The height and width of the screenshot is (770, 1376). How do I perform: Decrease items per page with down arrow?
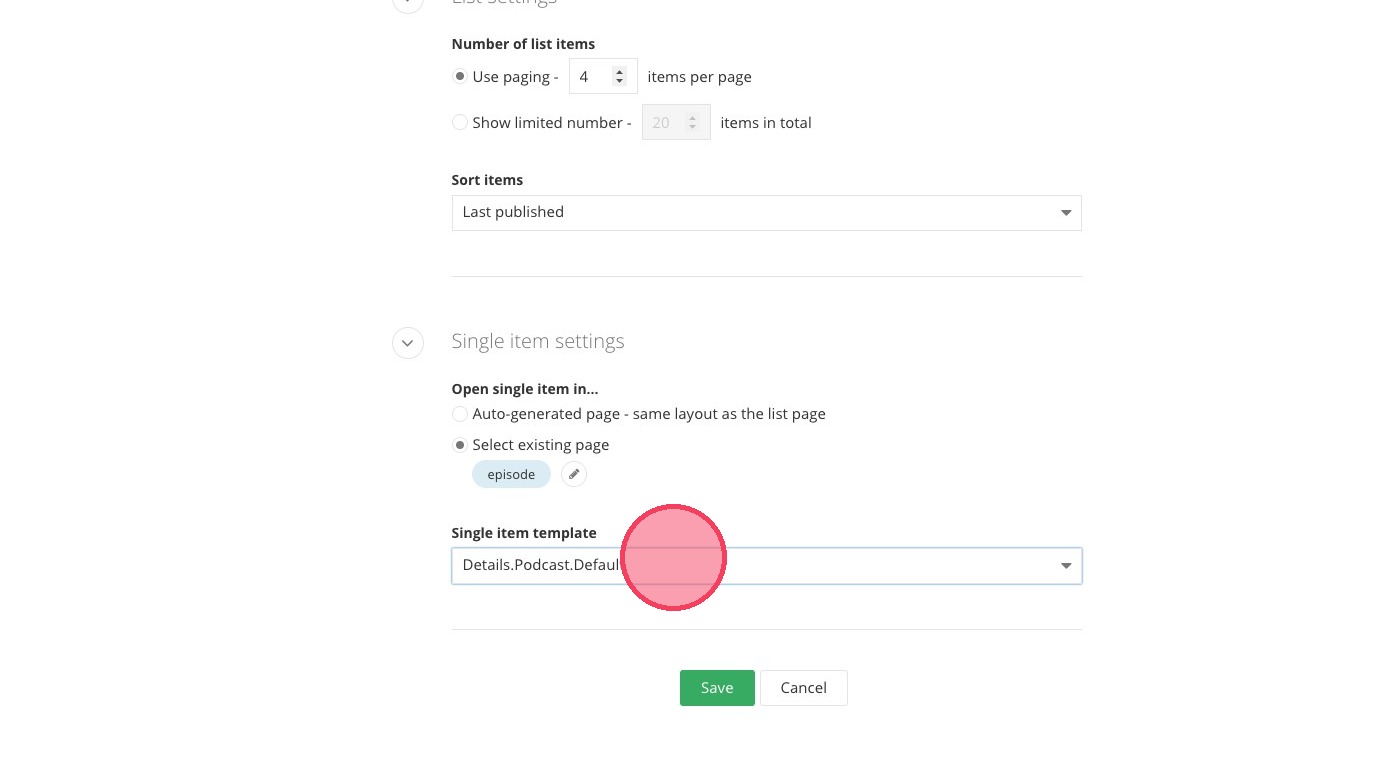[620, 82]
